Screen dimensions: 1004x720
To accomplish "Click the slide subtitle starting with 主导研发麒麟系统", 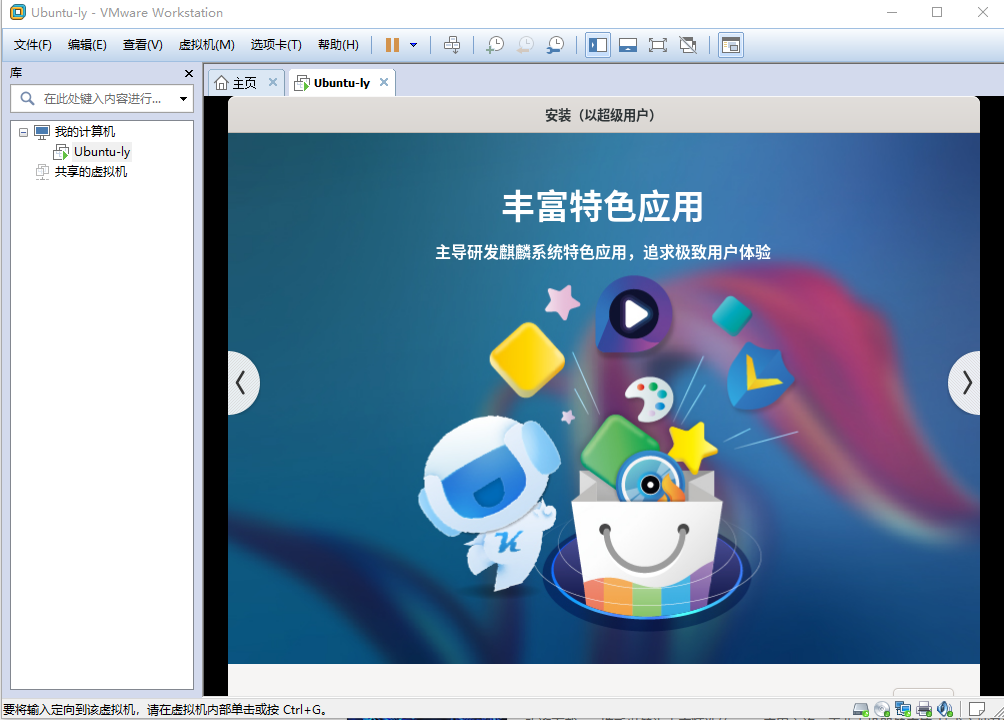I will 603,252.
